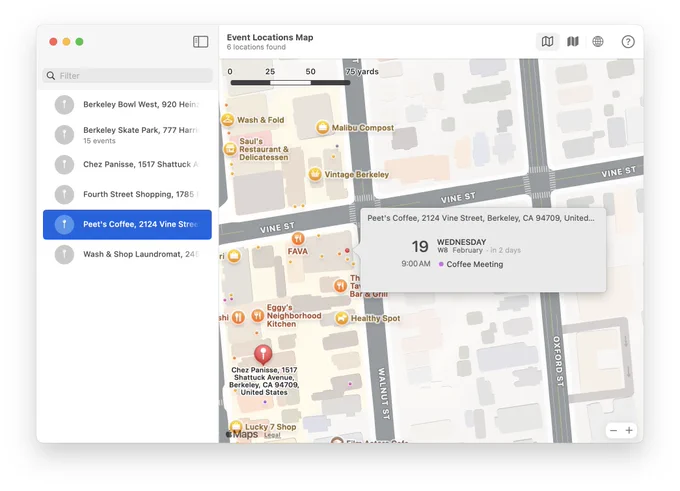680x491 pixels.
Task: Click the date 19 in the popup
Action: pyautogui.click(x=420, y=246)
